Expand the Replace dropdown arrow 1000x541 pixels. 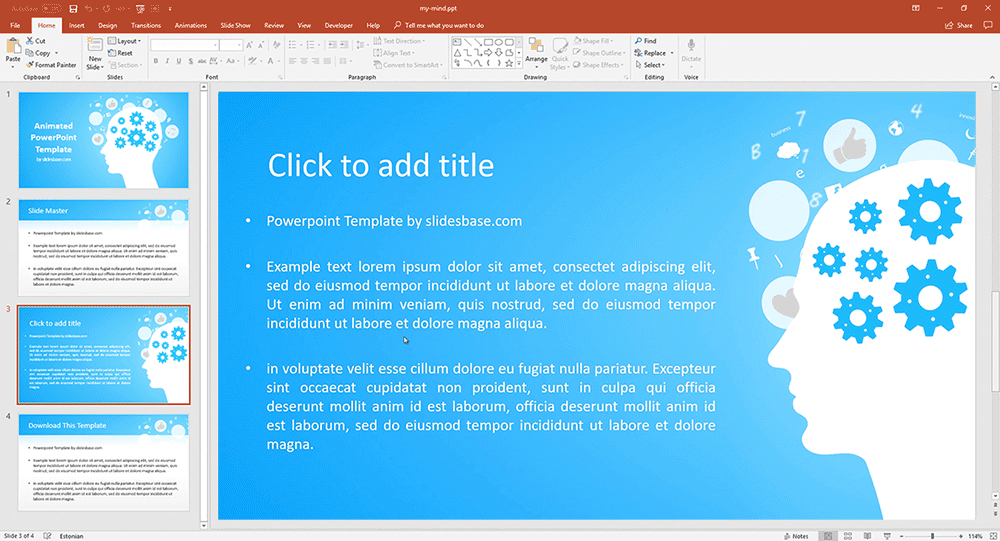point(671,53)
